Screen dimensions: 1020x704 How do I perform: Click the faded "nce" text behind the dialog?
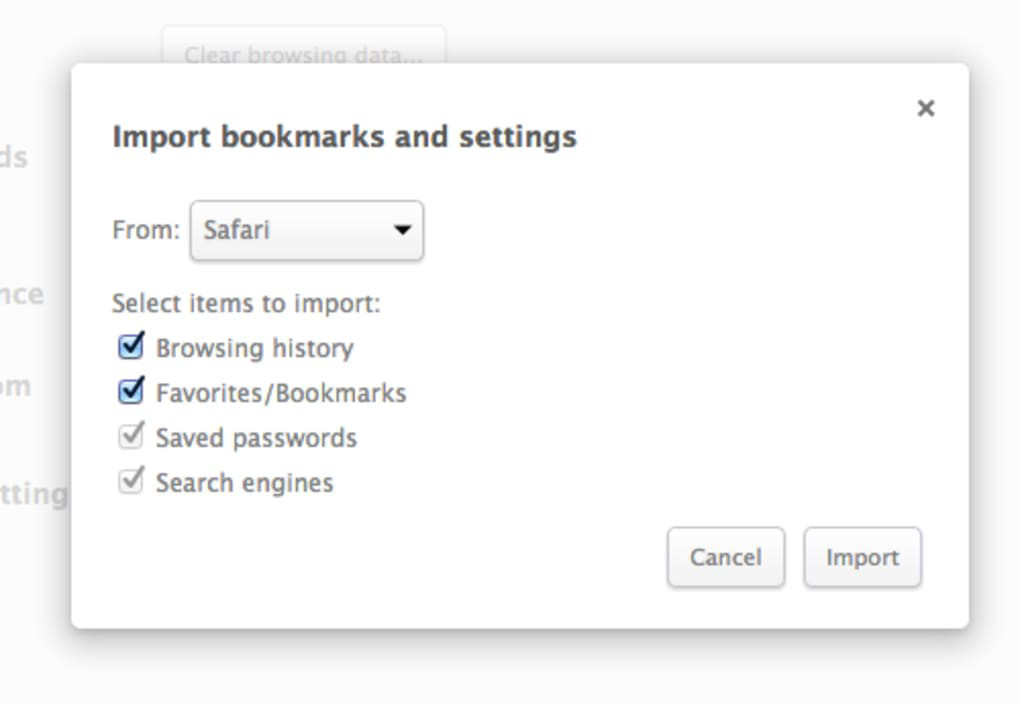(x=22, y=295)
